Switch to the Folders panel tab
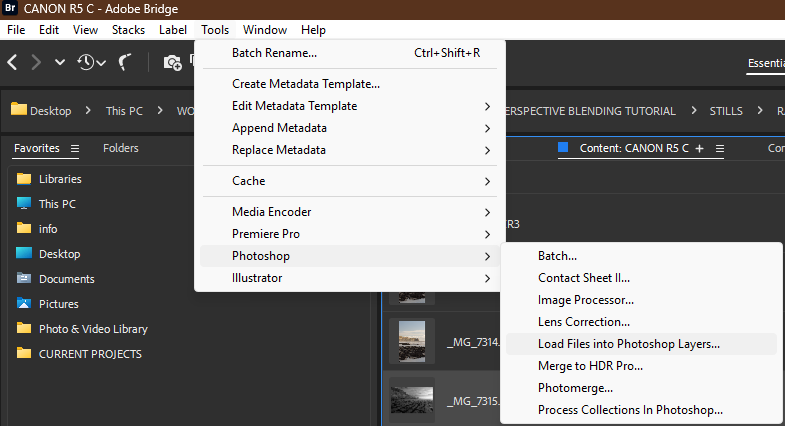785x426 pixels. (x=121, y=148)
